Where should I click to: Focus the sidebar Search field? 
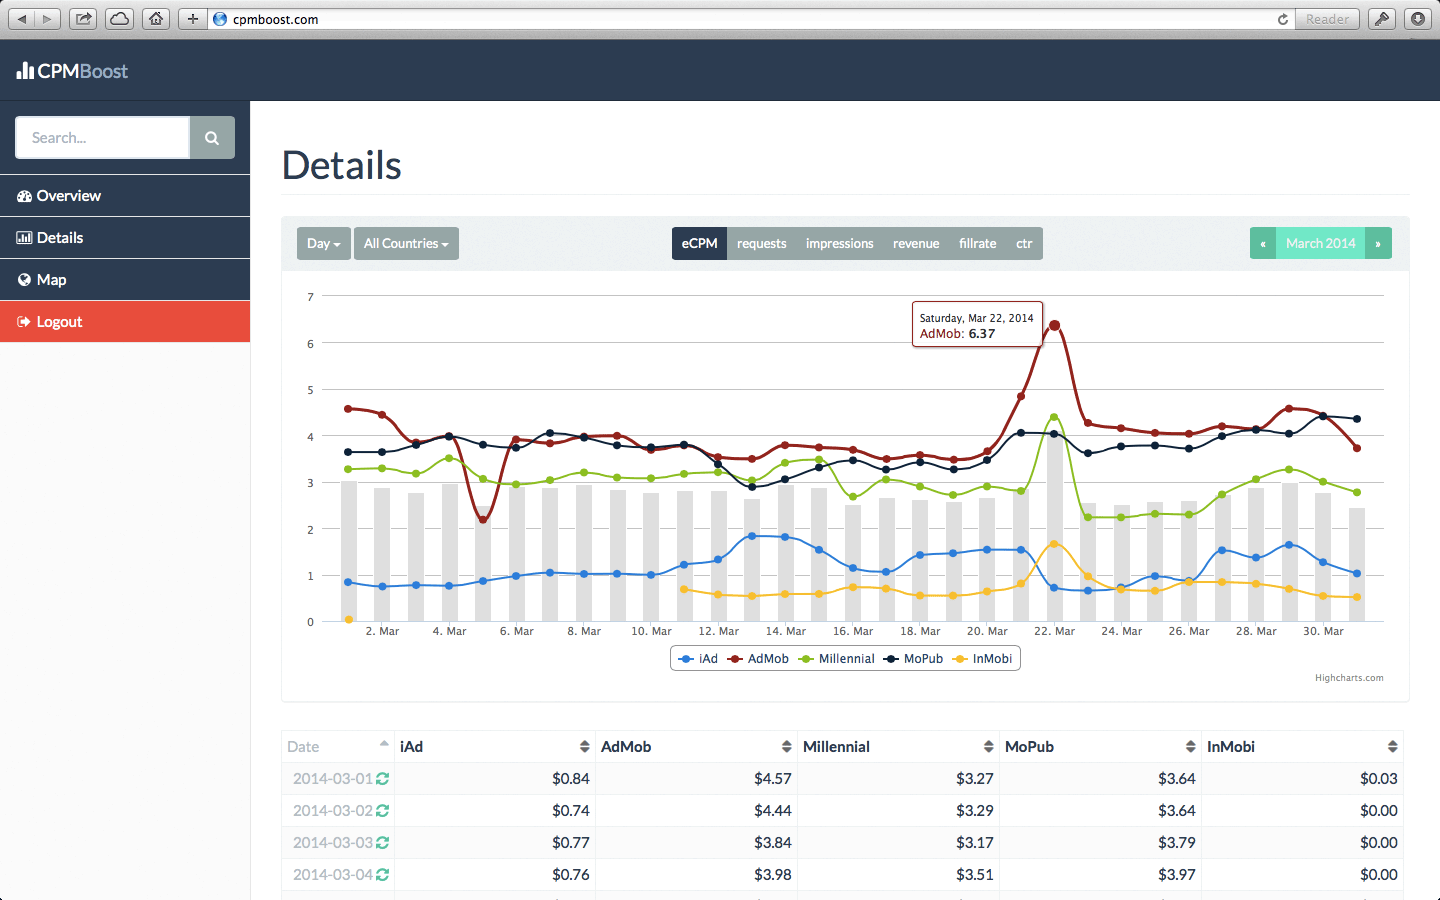(102, 138)
